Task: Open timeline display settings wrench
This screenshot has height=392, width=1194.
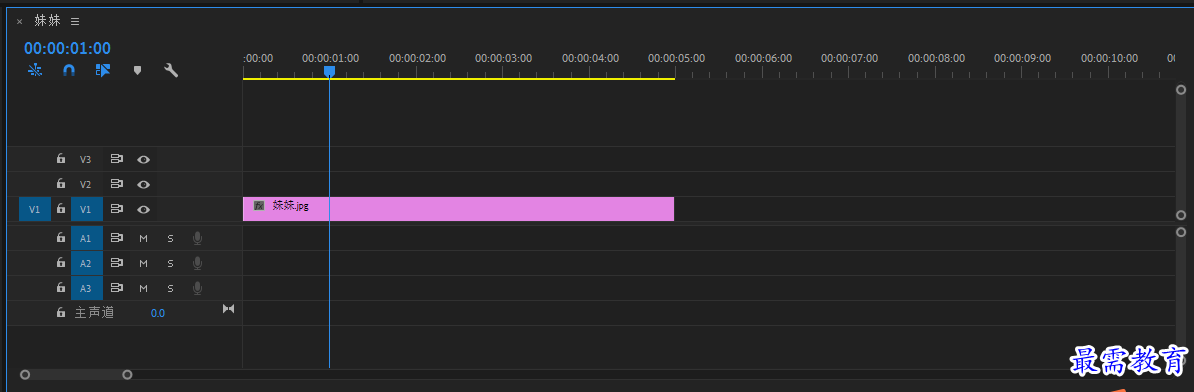Action: 171,70
